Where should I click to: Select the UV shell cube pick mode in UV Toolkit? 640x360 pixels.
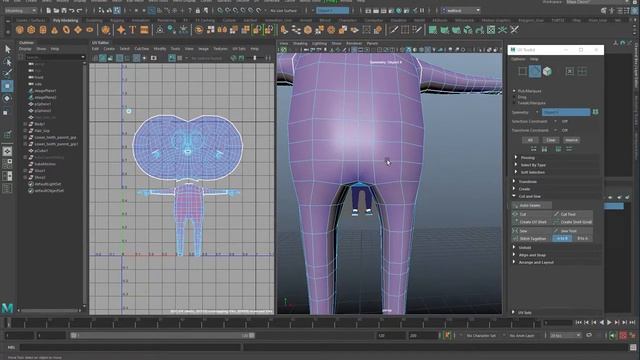[x=547, y=71]
